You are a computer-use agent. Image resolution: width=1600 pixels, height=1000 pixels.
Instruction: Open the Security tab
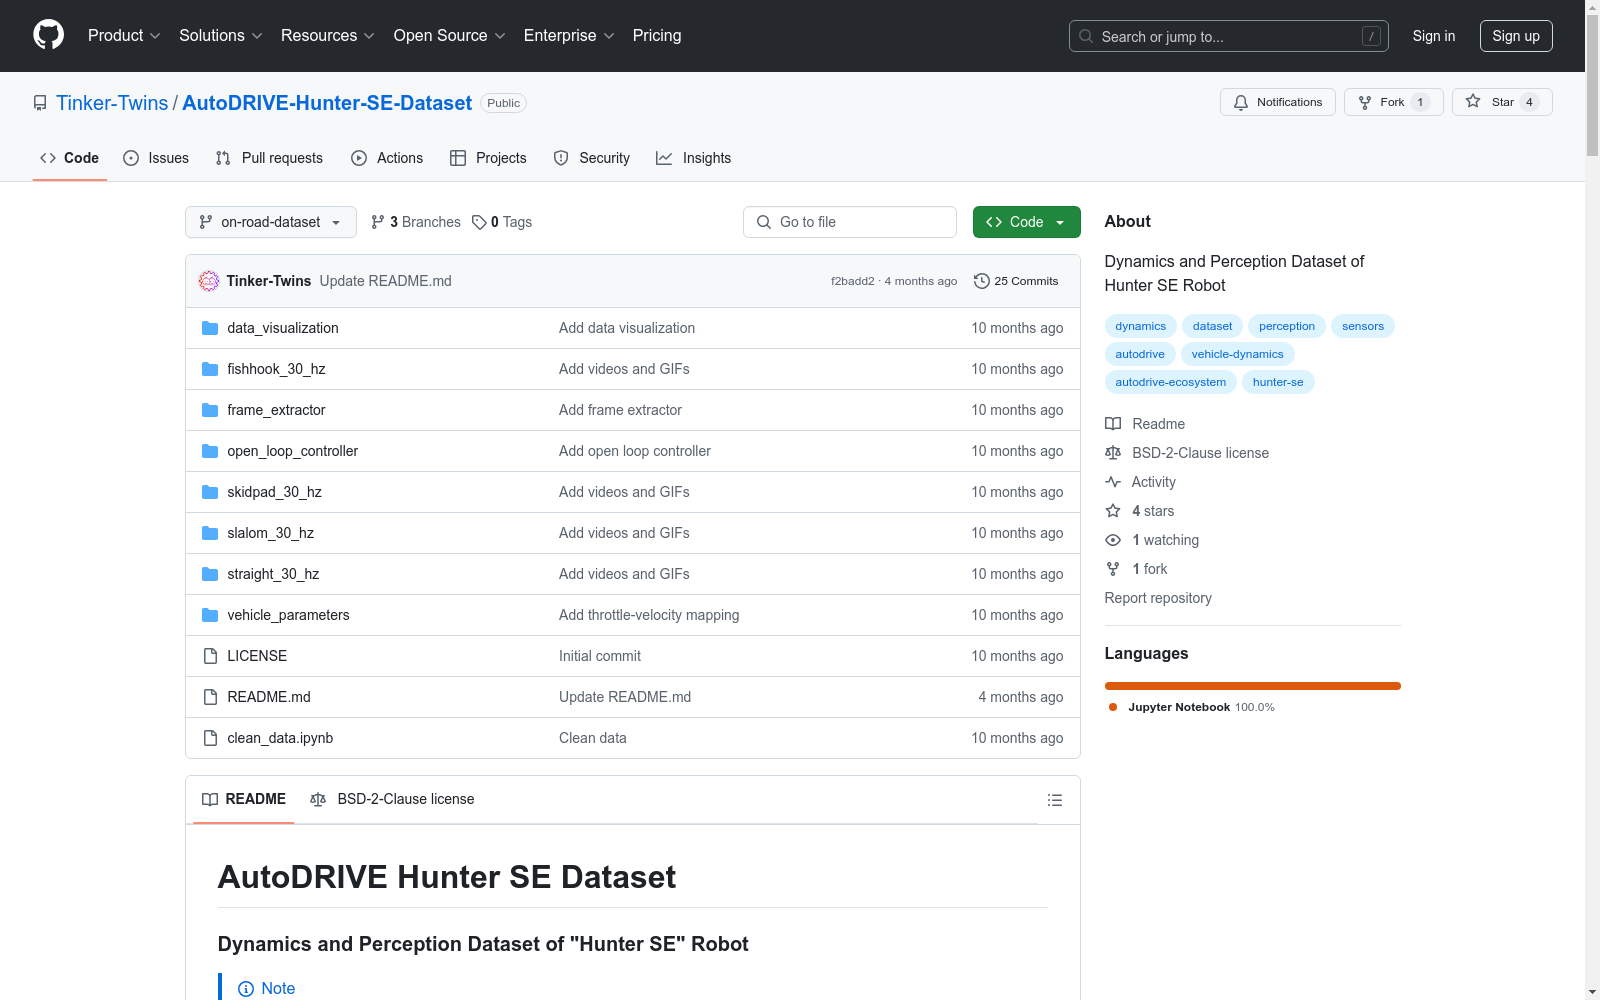click(x=592, y=158)
